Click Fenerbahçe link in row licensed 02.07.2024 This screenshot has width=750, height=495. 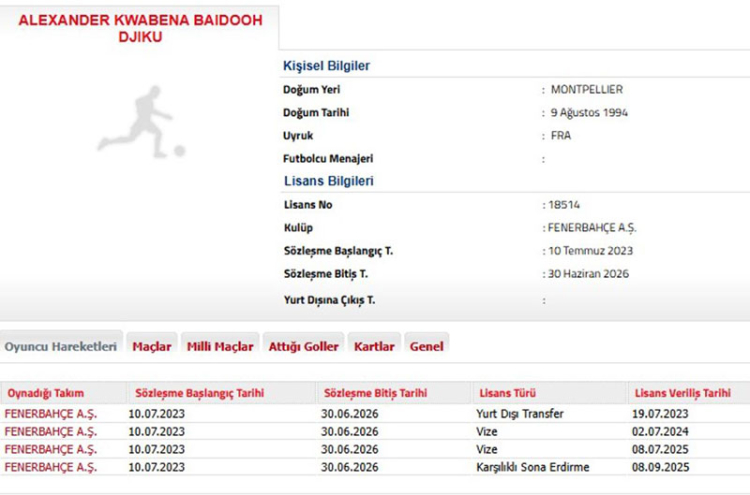point(51,432)
